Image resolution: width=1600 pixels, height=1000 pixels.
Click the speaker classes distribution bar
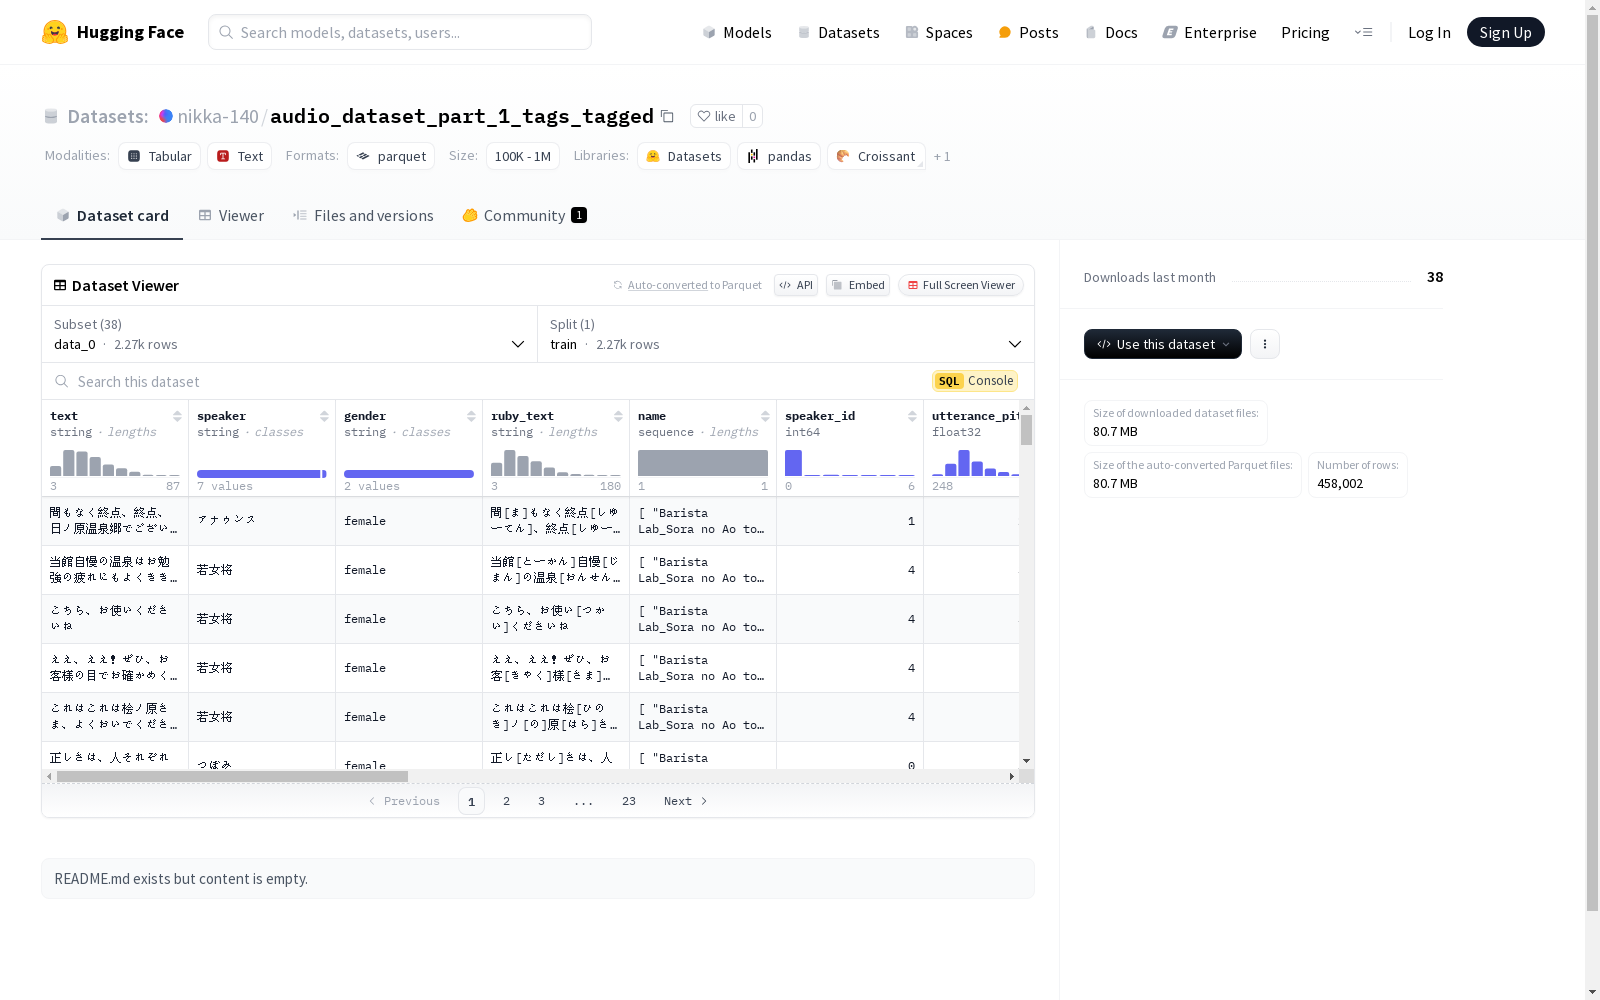(x=262, y=474)
